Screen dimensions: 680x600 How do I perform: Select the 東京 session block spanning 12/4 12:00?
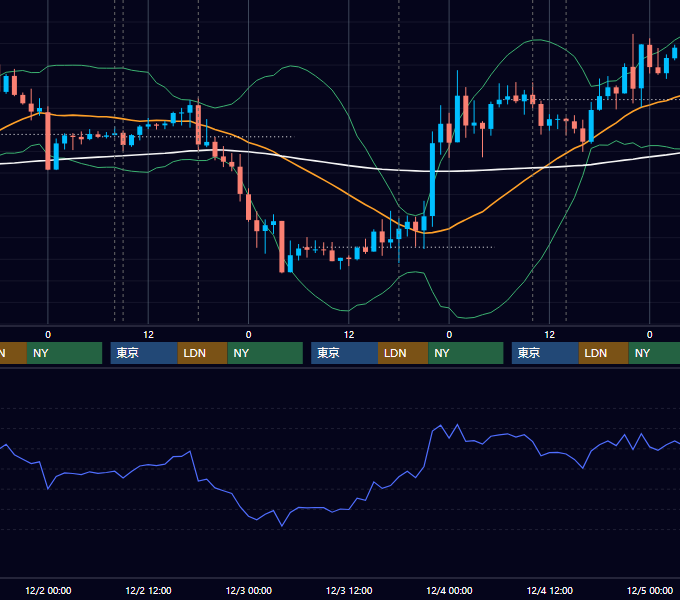(x=545, y=353)
